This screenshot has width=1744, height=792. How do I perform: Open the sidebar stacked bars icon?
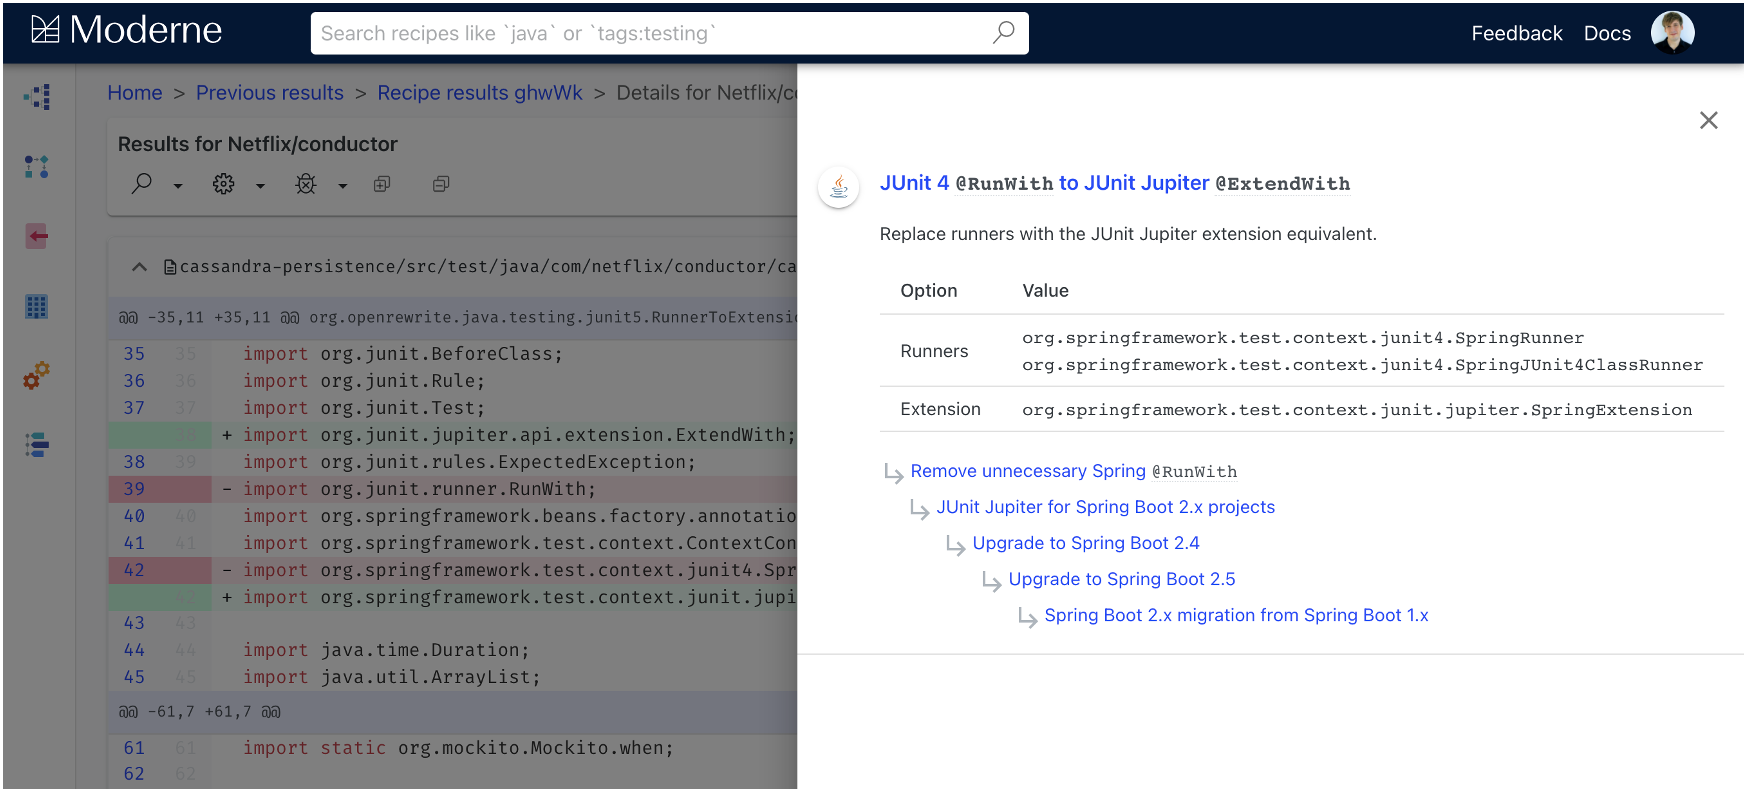point(37,445)
